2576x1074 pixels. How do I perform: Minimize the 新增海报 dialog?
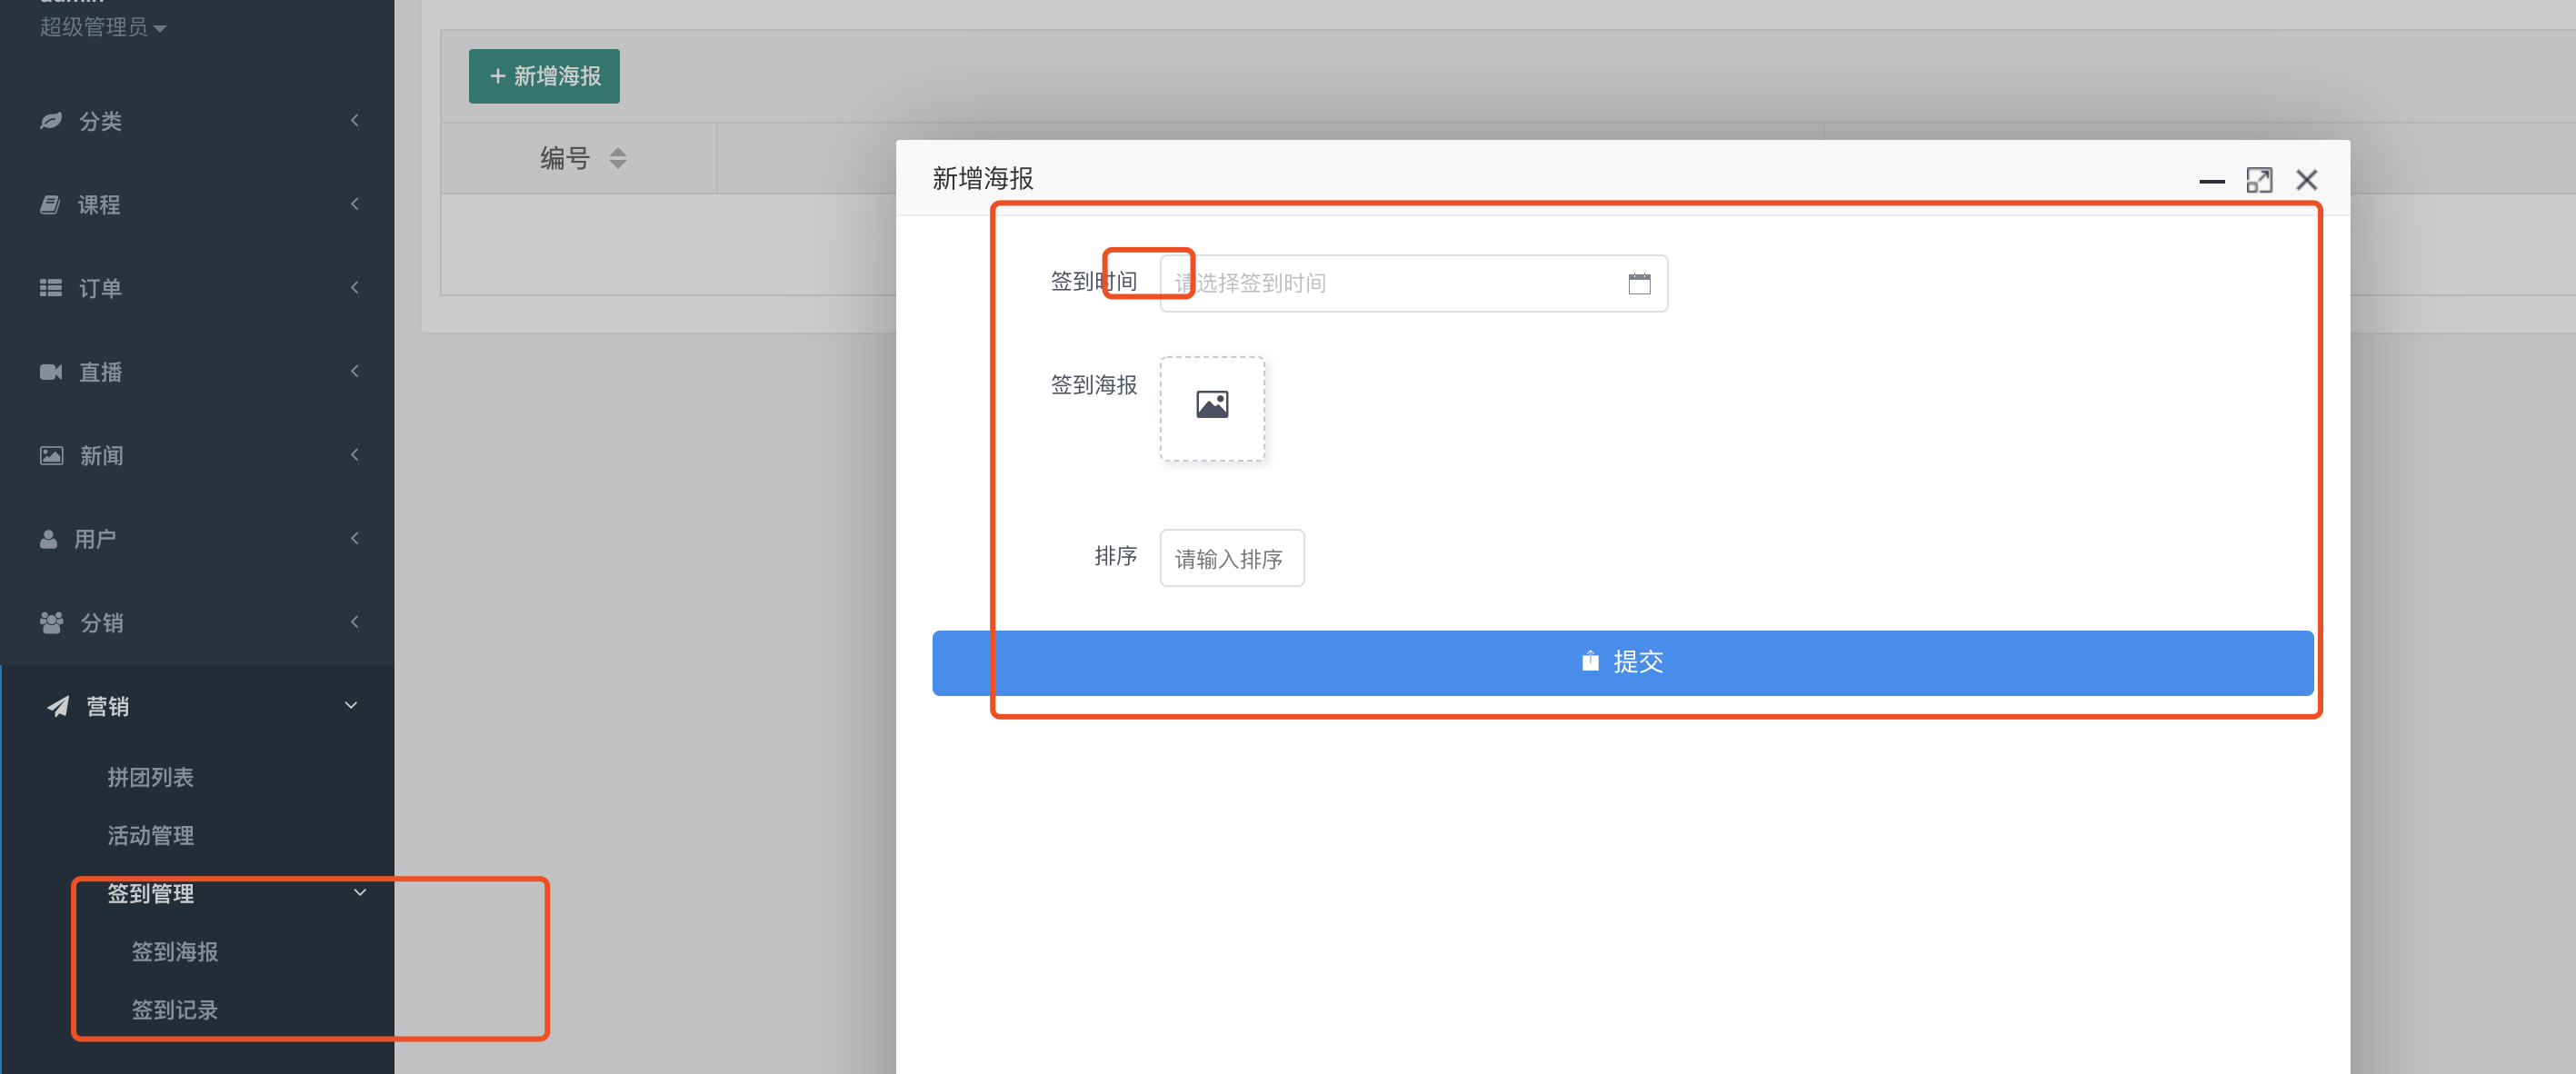[2211, 181]
